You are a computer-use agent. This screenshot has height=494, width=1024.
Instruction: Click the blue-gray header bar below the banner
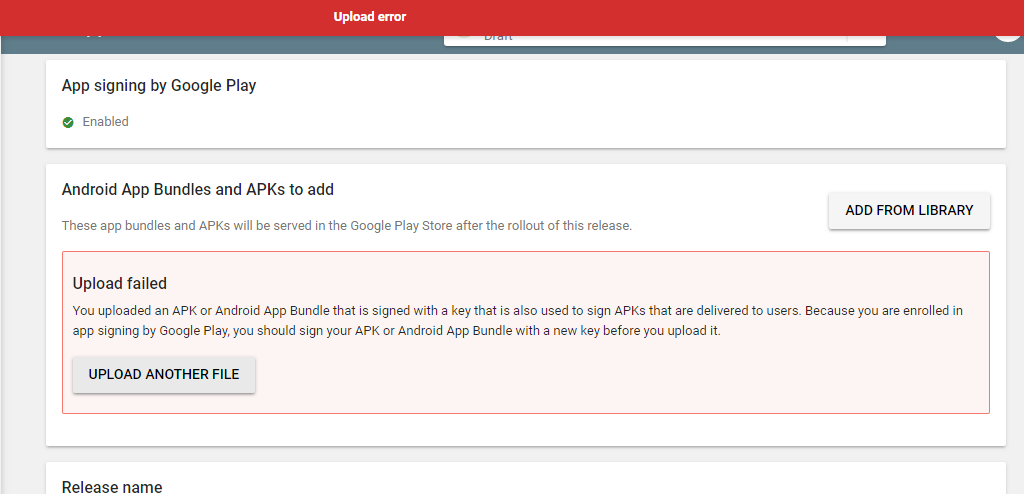[250, 43]
